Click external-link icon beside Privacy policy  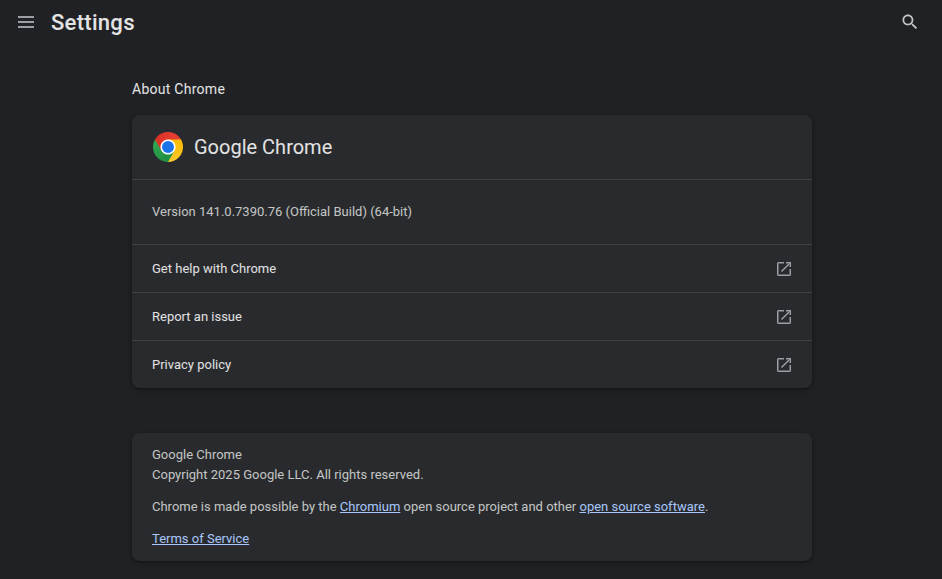[x=784, y=365]
